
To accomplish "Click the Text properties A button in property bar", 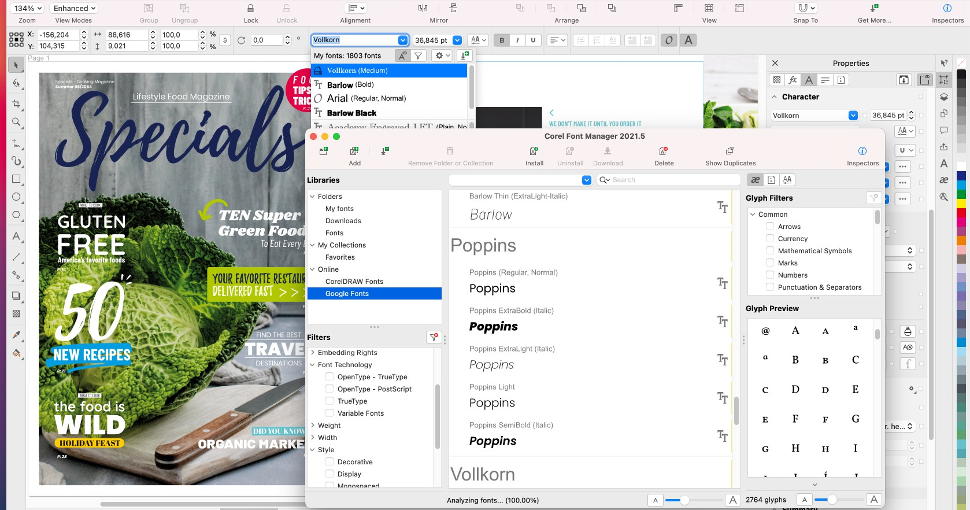I will 688,40.
